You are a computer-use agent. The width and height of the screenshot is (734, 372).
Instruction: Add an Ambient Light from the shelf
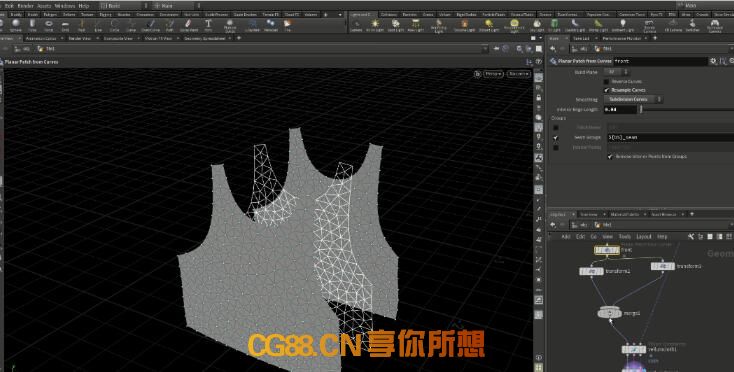[623, 25]
